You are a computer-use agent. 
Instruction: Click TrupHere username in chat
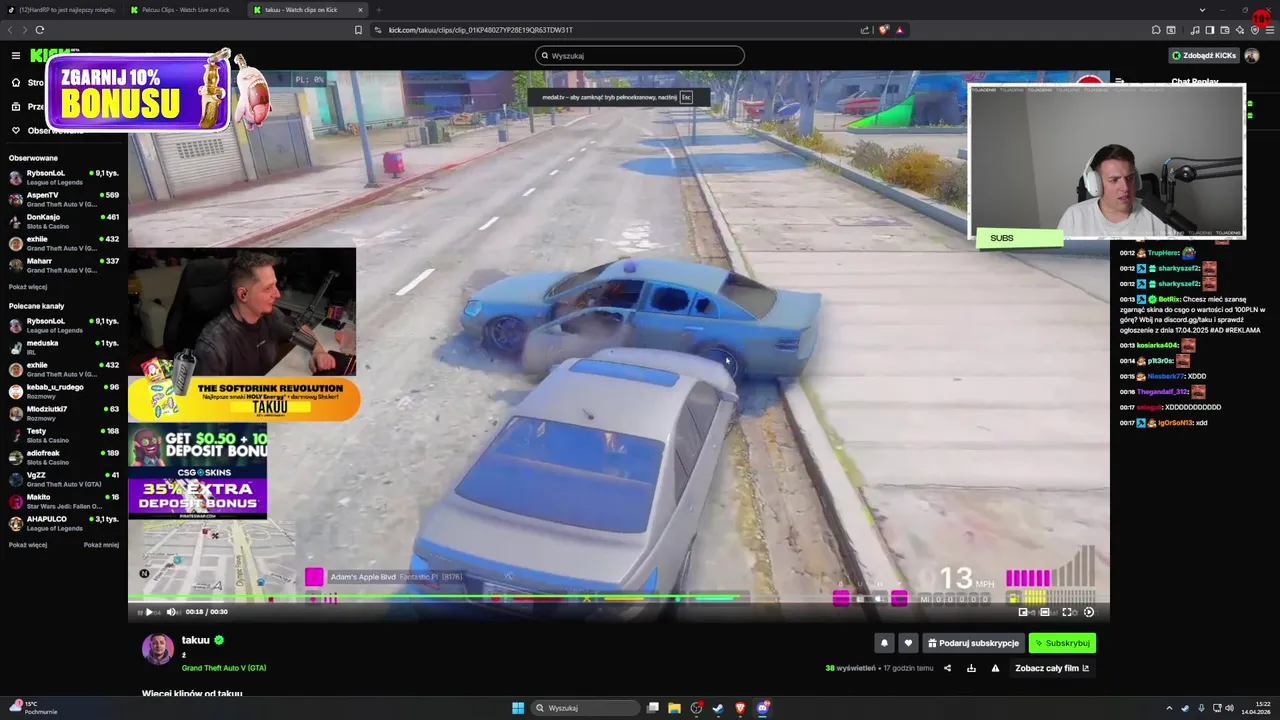[1163, 253]
